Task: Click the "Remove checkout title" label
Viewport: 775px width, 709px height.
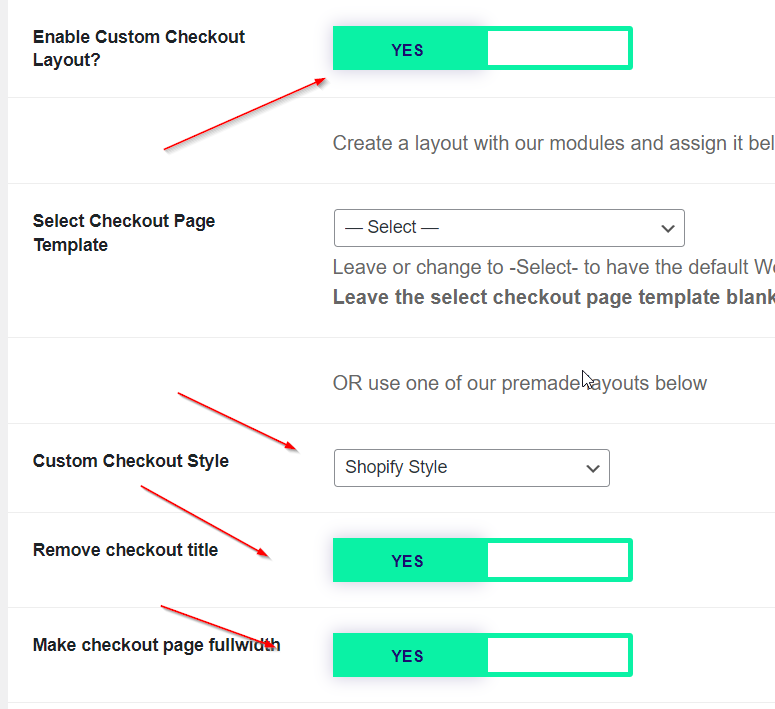Action: click(x=125, y=550)
